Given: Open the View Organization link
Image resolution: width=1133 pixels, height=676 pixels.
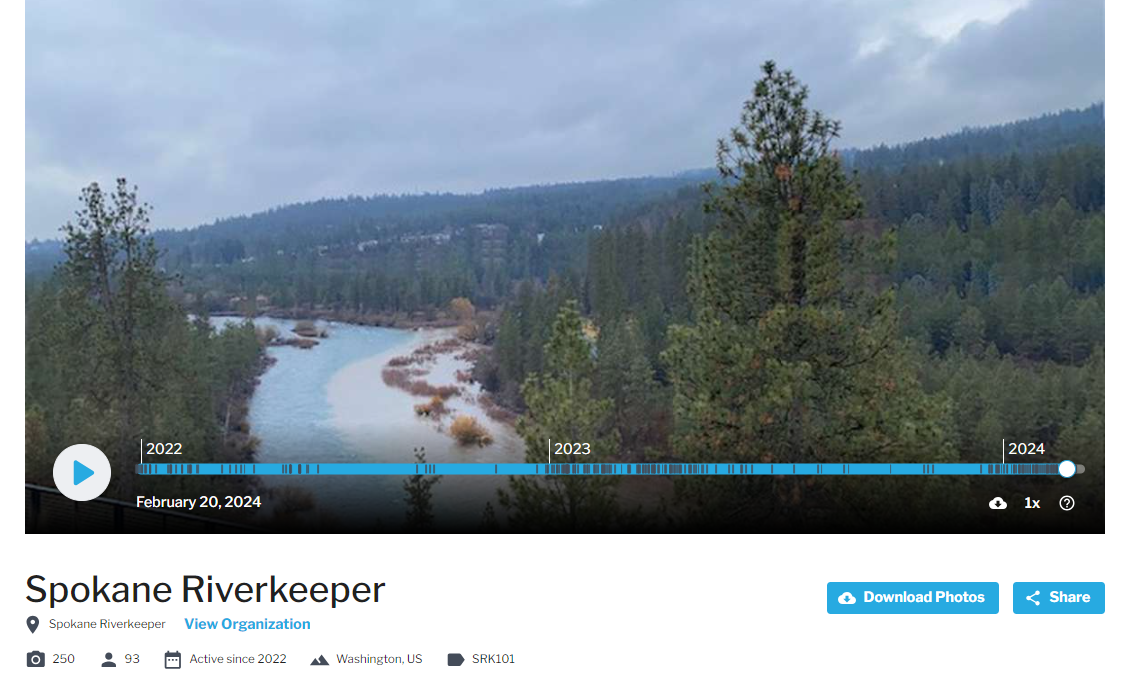Looking at the screenshot, I should click(247, 624).
